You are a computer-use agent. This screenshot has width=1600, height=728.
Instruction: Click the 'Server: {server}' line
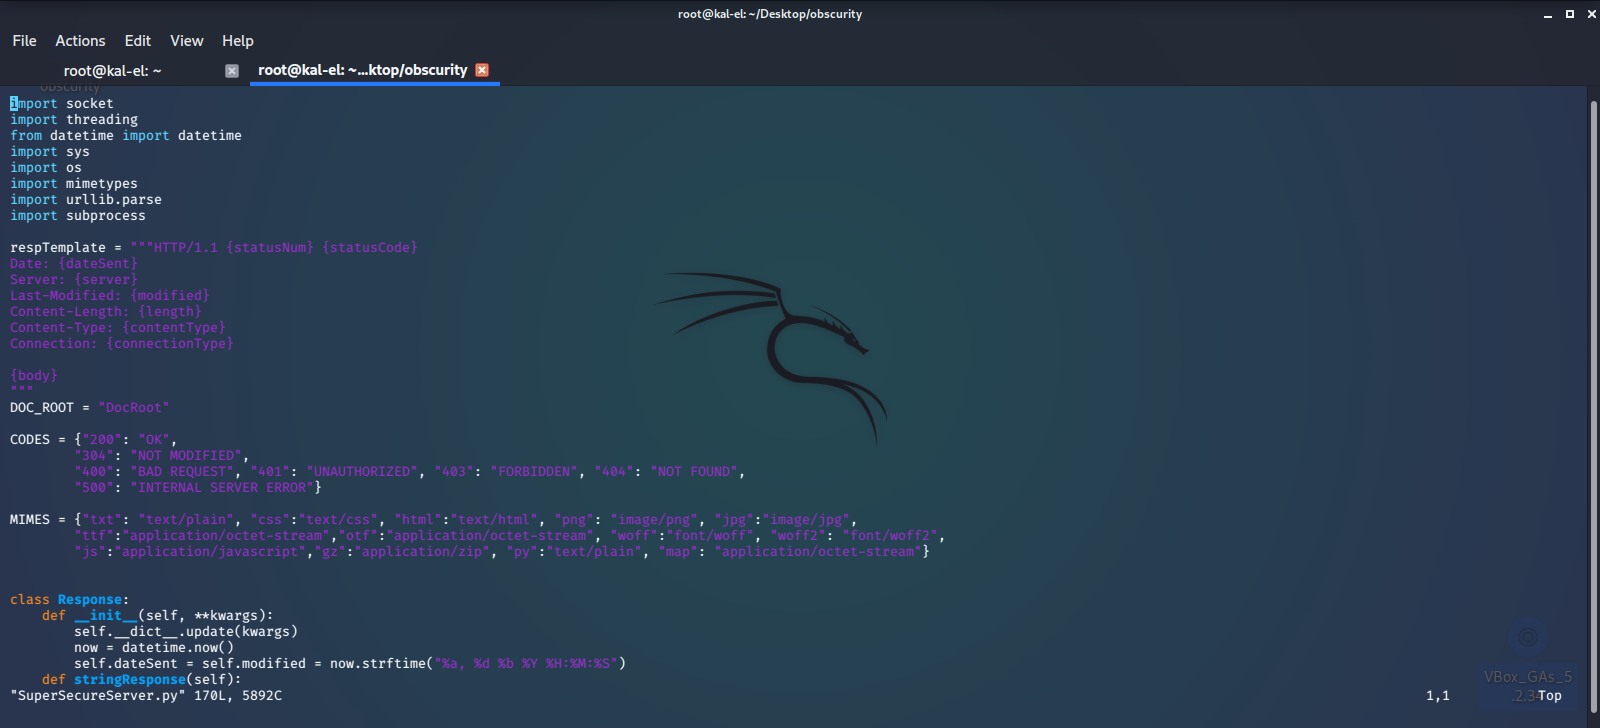coord(74,280)
